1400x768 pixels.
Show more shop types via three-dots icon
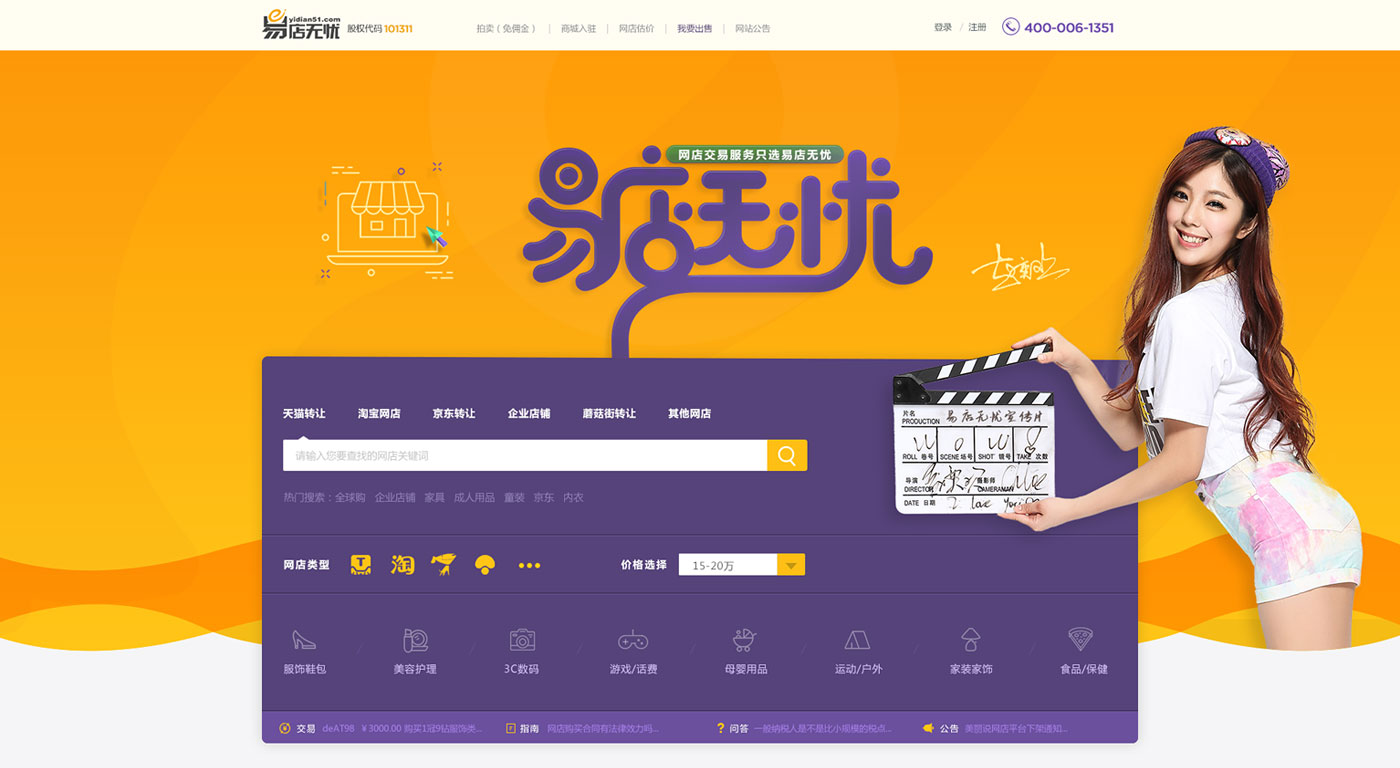pyautogui.click(x=529, y=566)
